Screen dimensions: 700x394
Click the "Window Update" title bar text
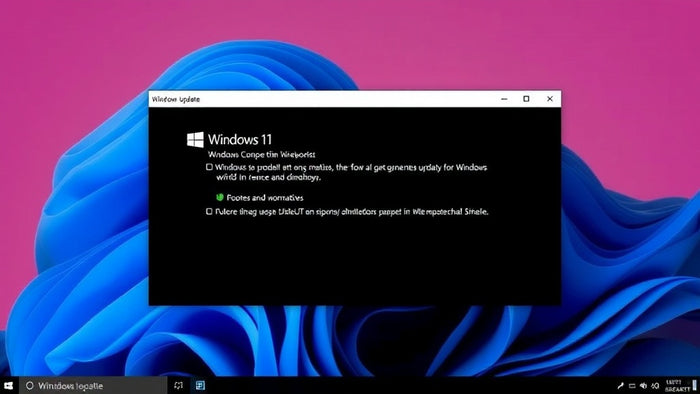176,99
